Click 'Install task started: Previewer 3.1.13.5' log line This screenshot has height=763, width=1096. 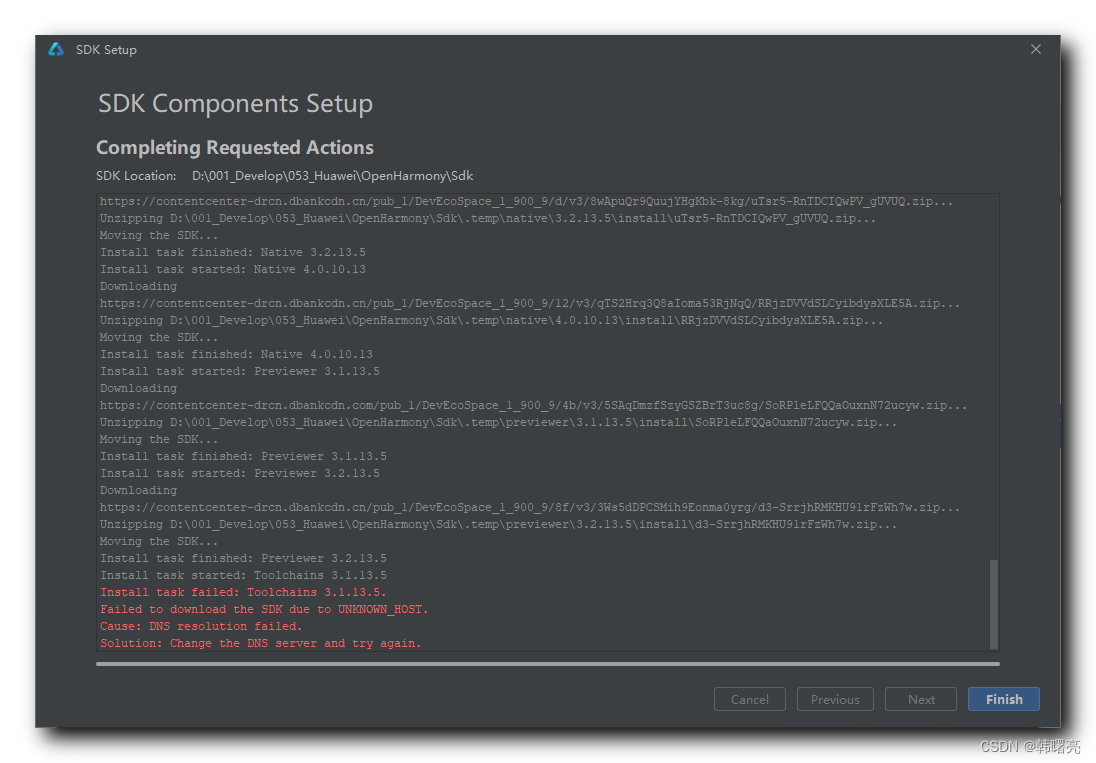point(239,371)
